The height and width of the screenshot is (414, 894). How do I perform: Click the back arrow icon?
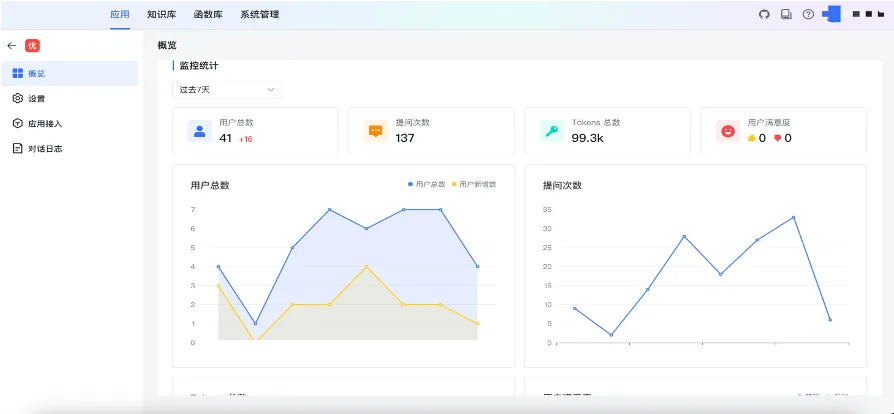click(x=11, y=46)
